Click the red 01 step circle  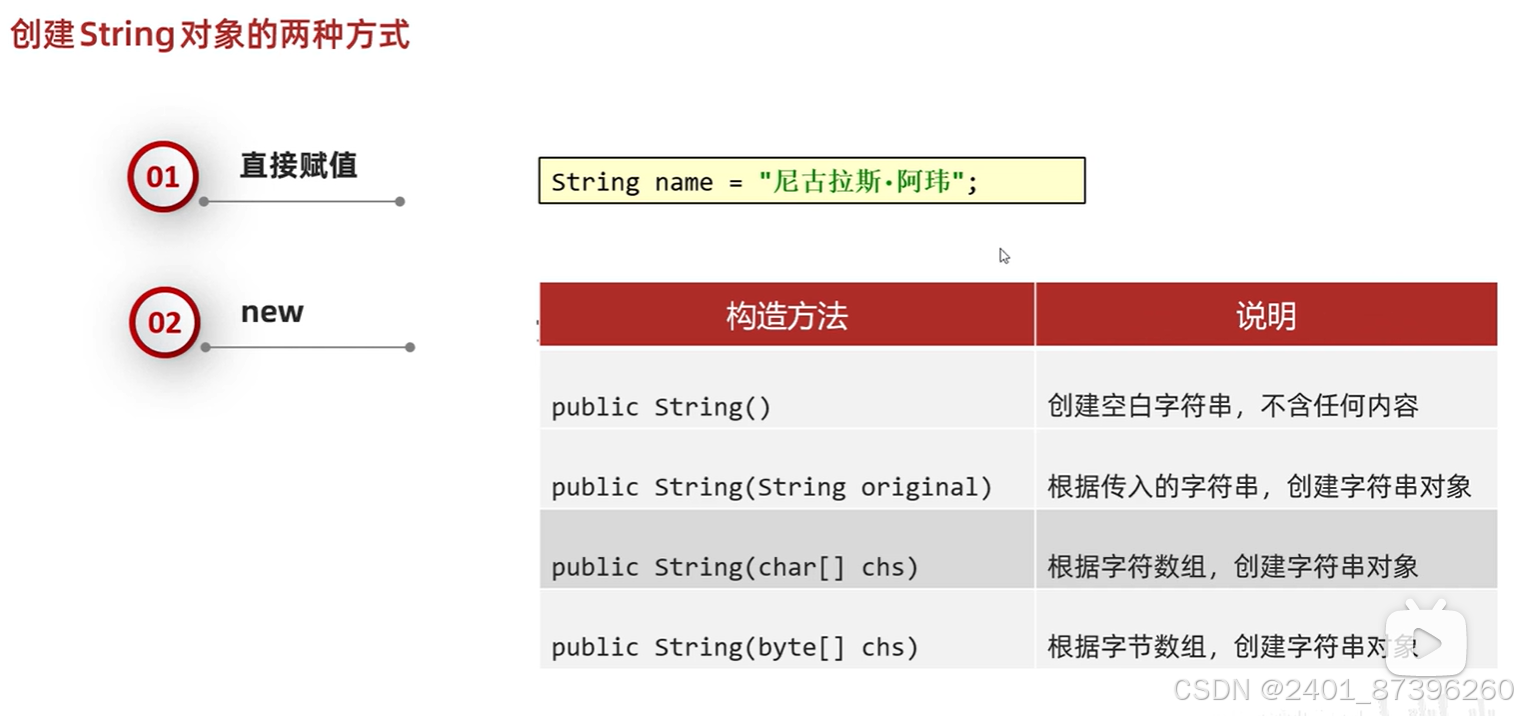[163, 177]
